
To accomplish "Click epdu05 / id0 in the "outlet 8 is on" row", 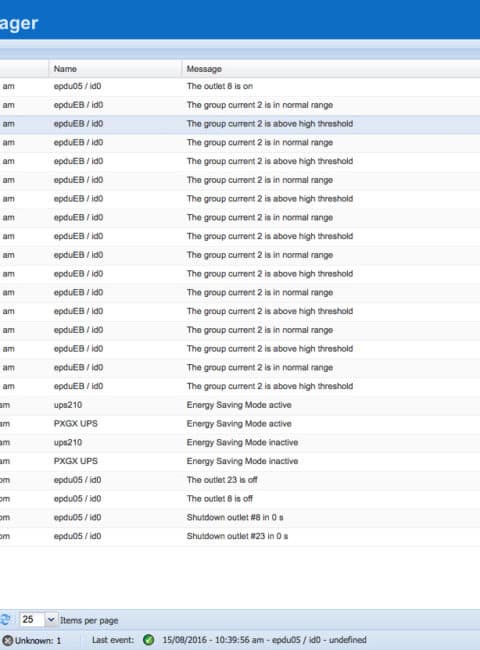I will pos(78,86).
